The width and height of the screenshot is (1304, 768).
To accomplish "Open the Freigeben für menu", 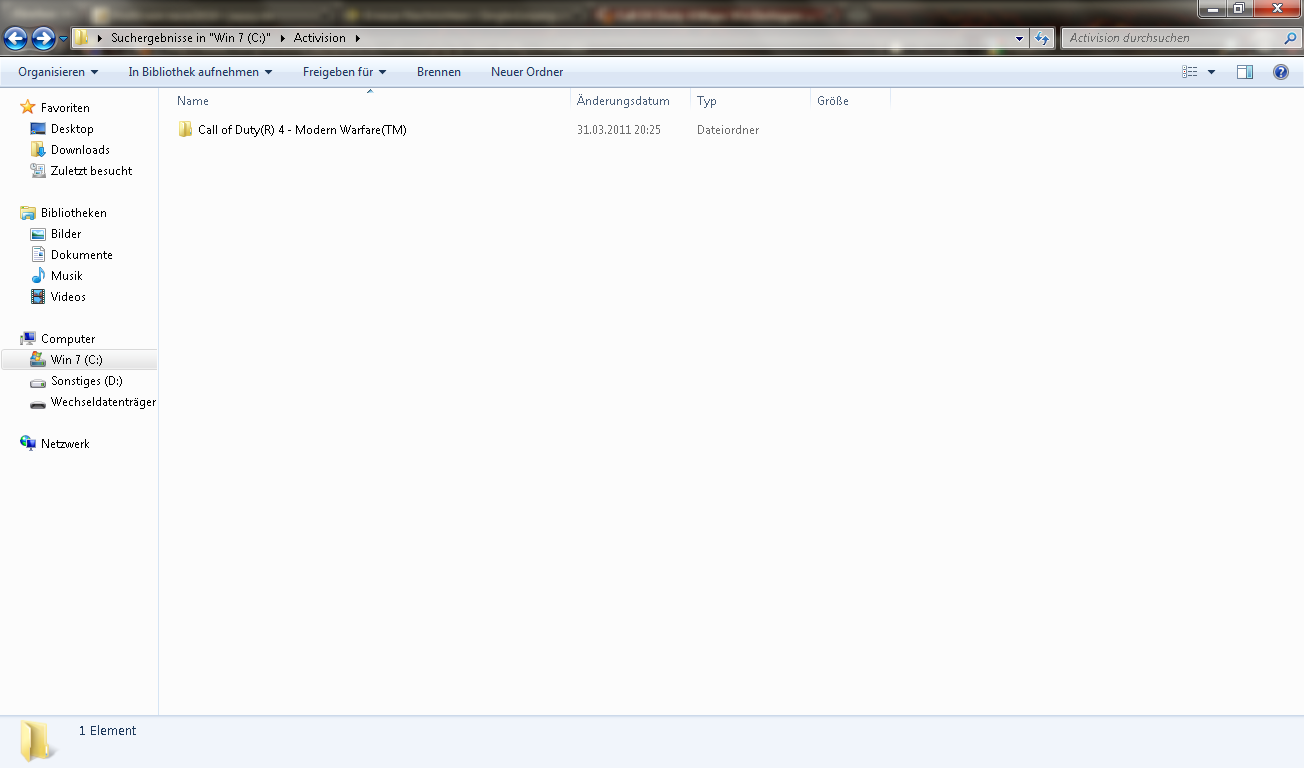I will pyautogui.click(x=344, y=72).
